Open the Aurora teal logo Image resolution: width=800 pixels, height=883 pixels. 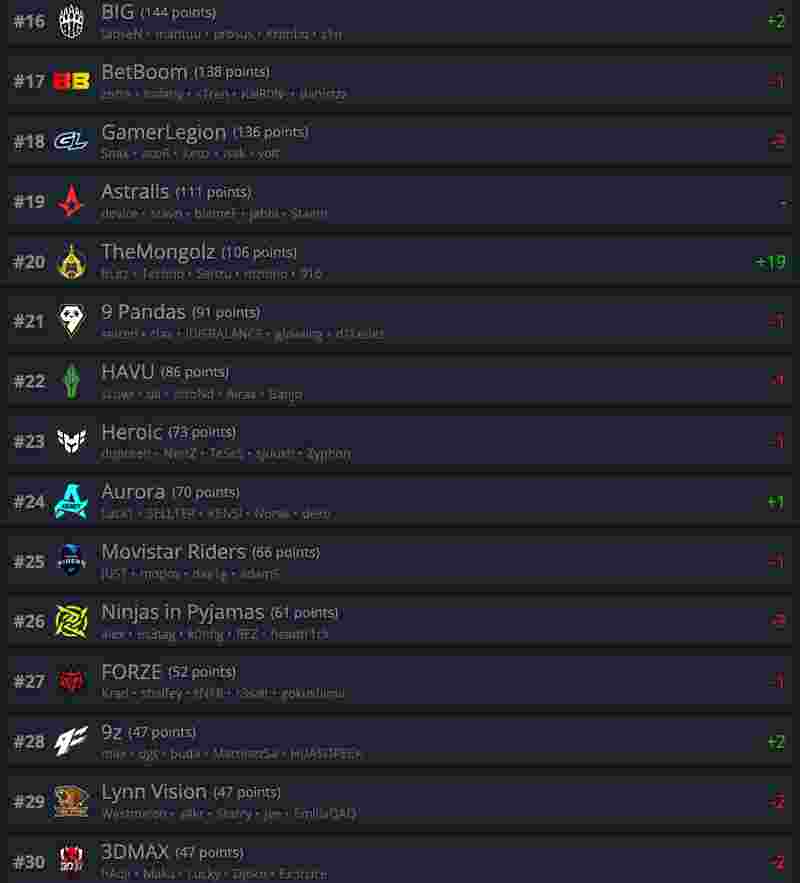tap(71, 501)
